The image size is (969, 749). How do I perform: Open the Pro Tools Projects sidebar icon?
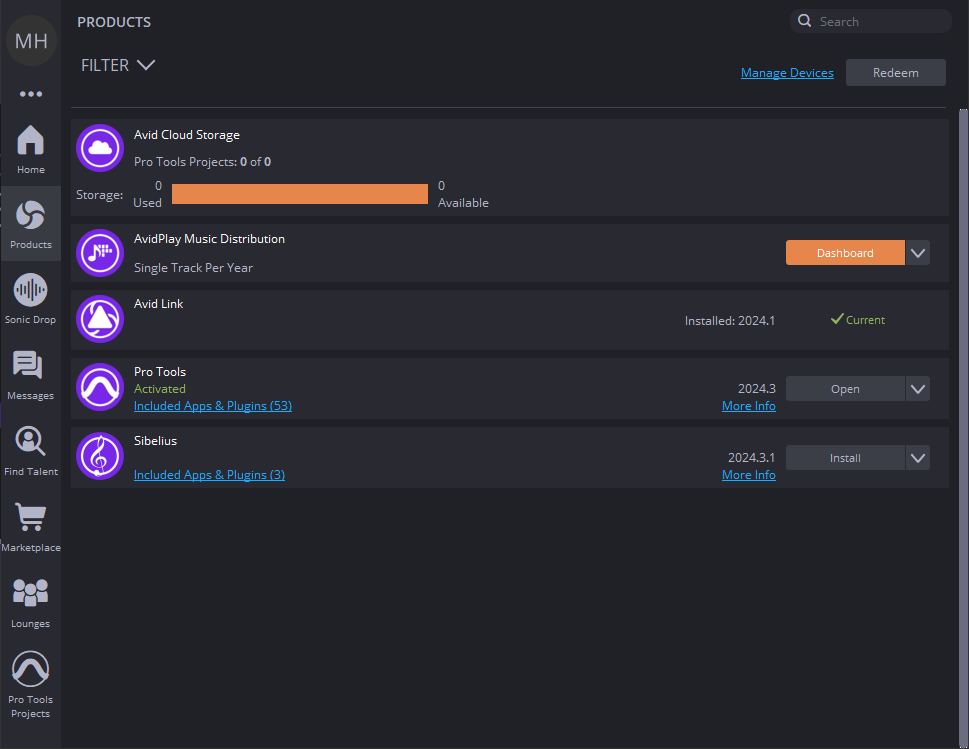point(30,669)
